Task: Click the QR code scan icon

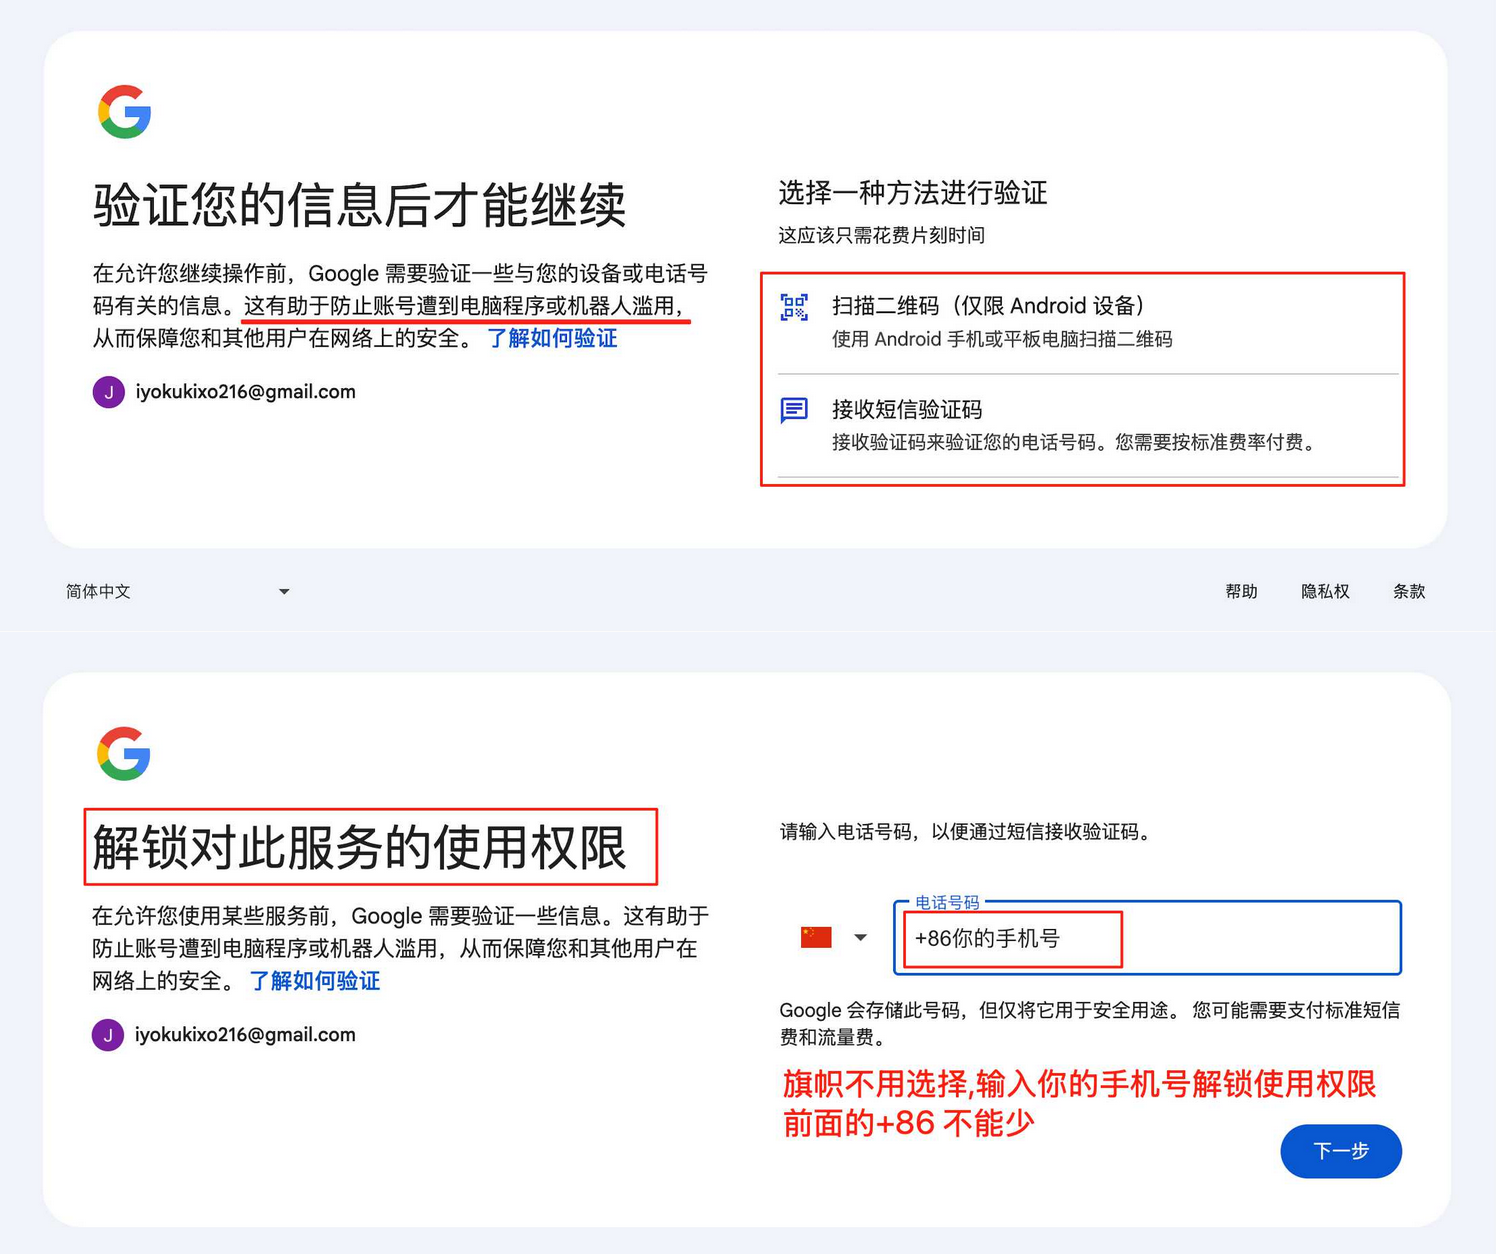Action: tap(794, 307)
